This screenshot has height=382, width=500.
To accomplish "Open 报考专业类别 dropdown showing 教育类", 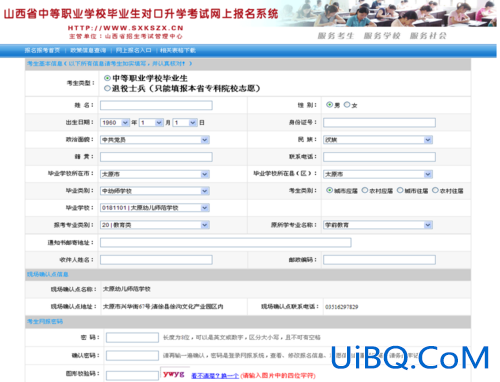I will click(155, 225).
